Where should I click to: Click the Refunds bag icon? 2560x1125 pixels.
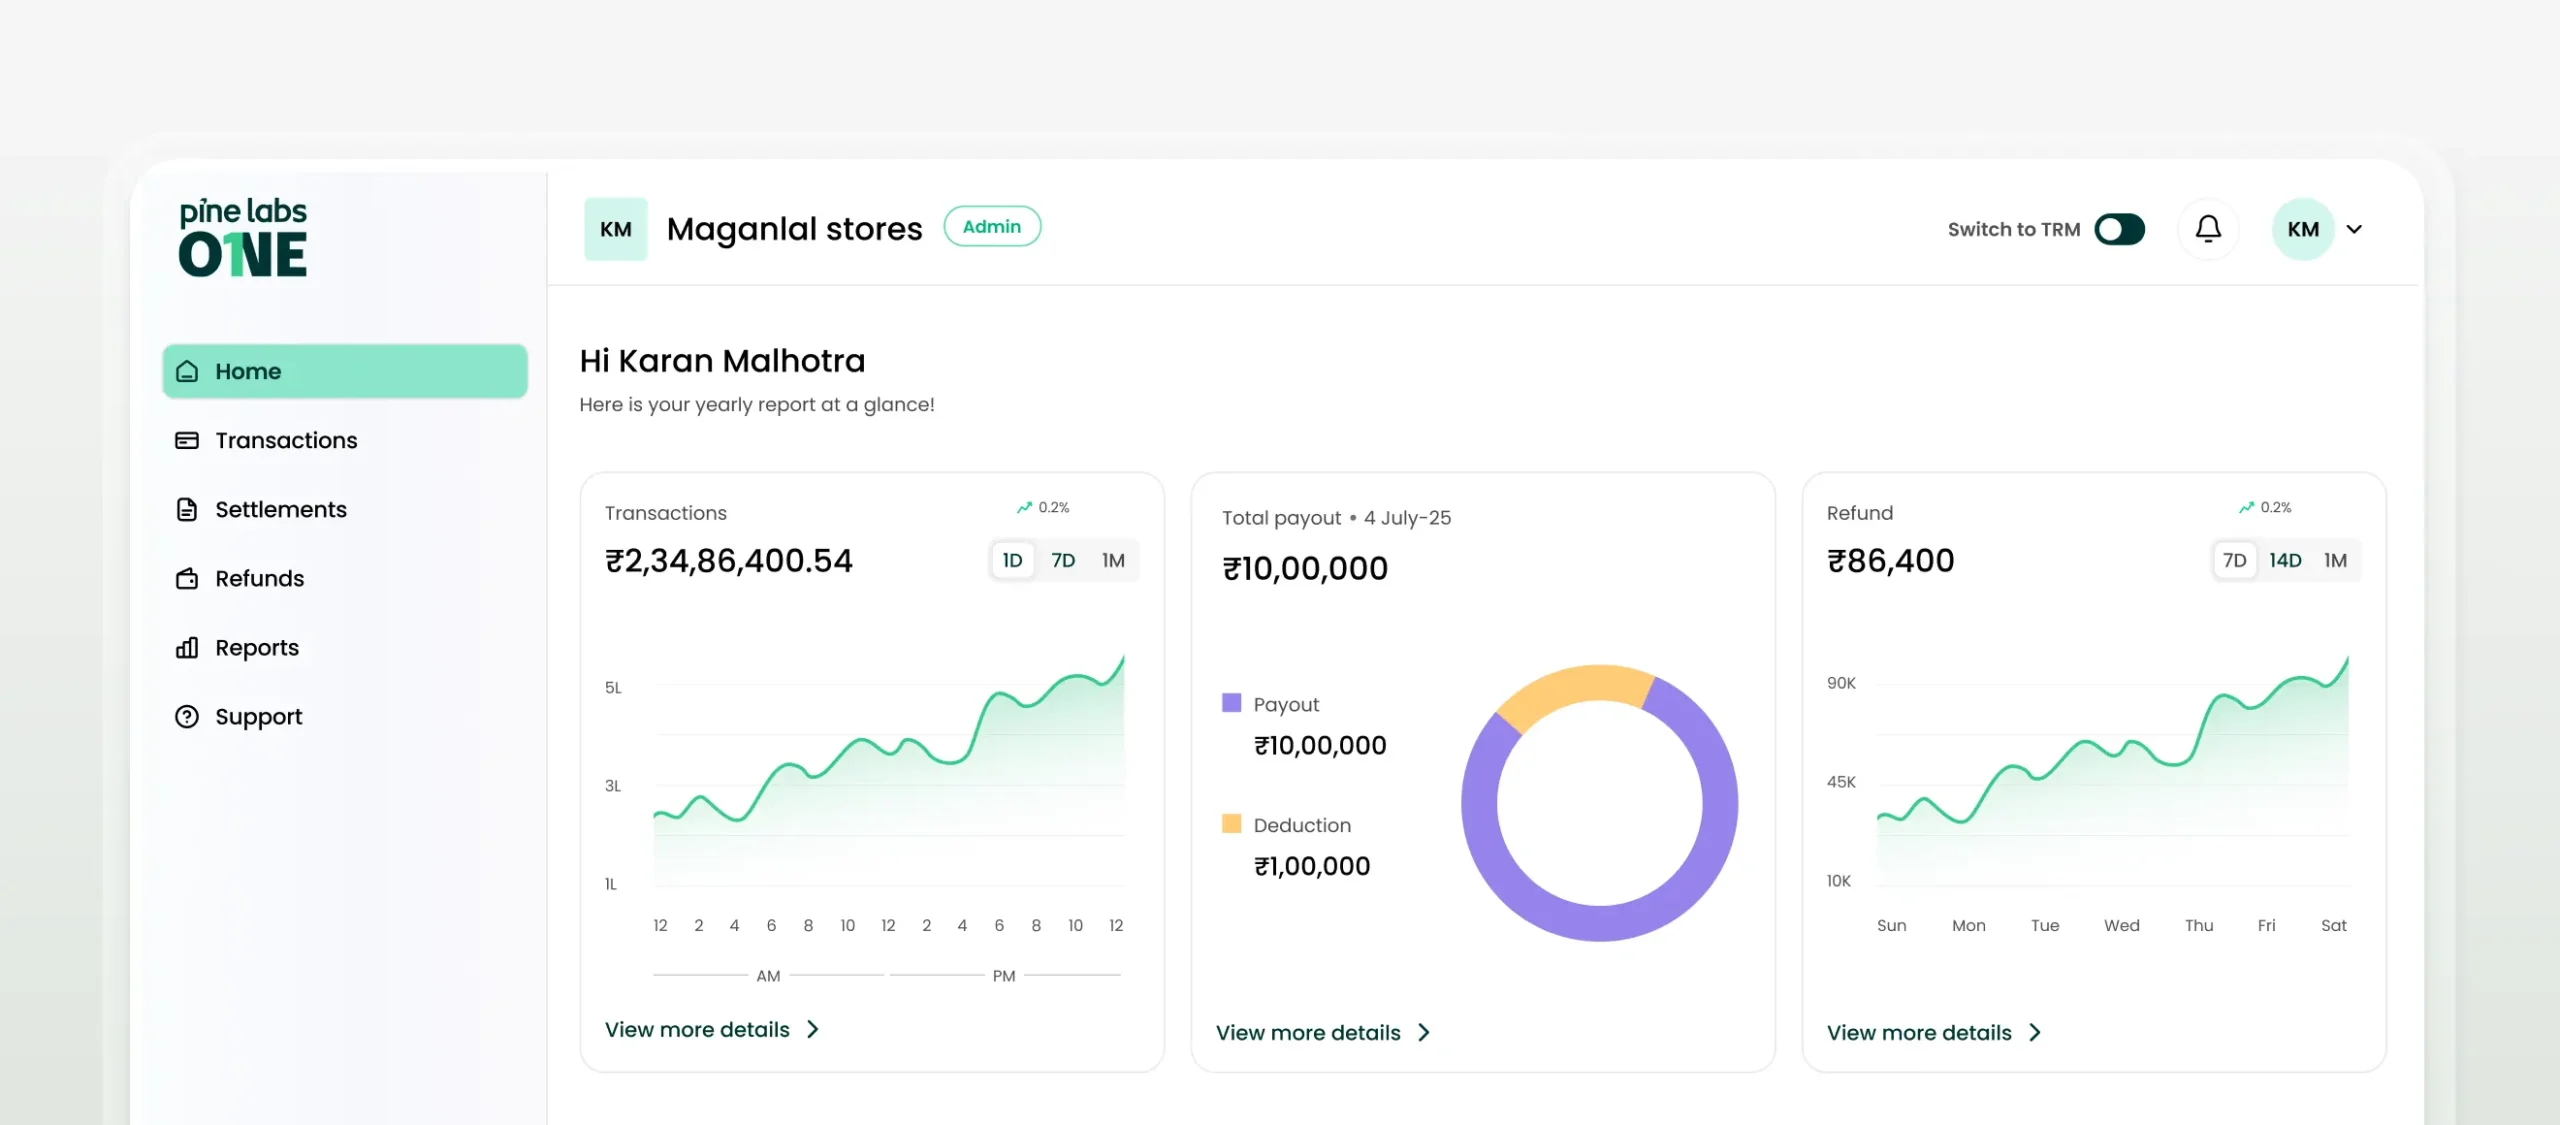tap(189, 578)
